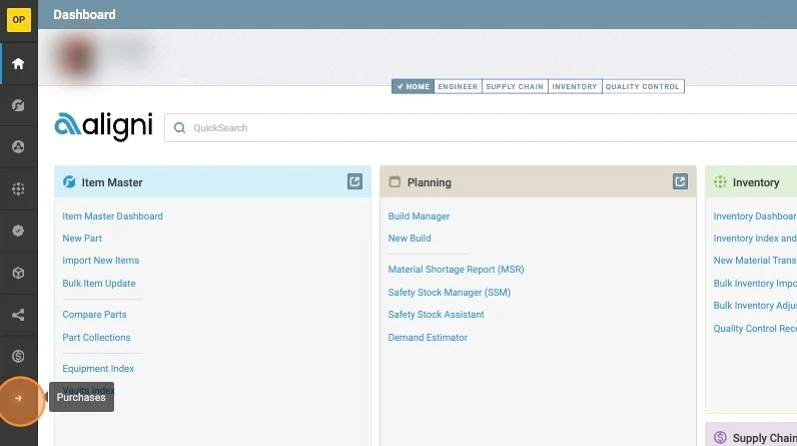Viewport: 797px width, 446px height.
Task: Open Planning panel external link icon
Action: pos(680,182)
